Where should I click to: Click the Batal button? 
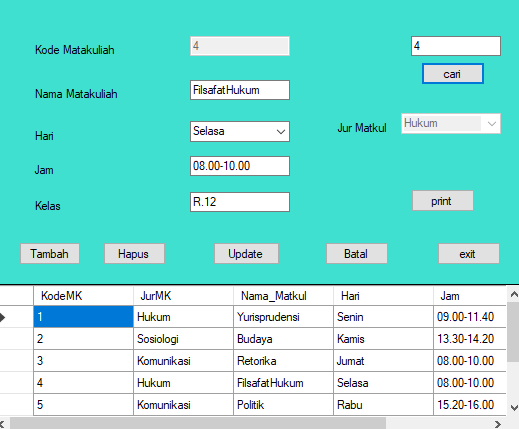tap(357, 254)
